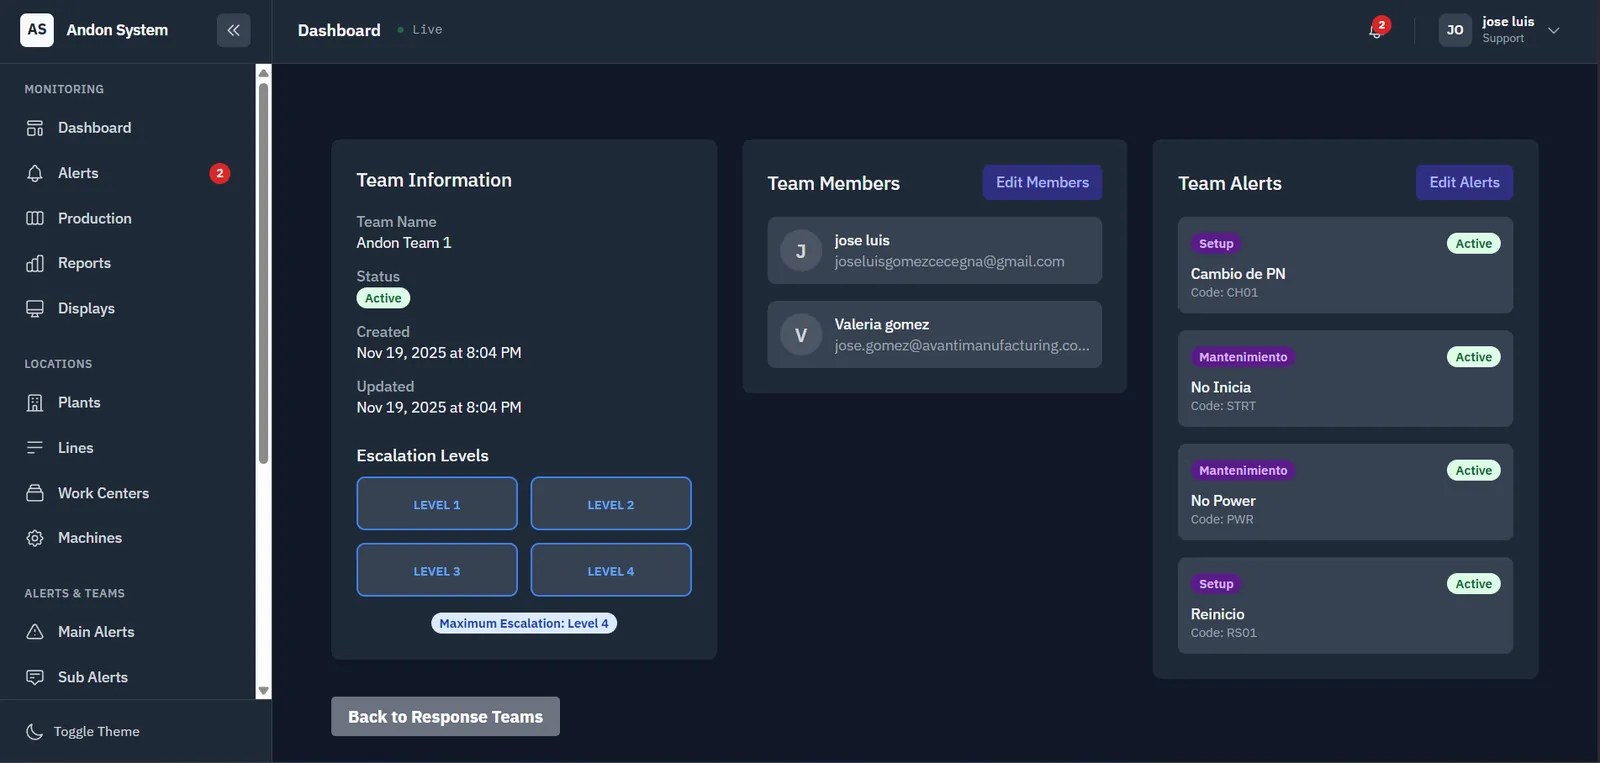Click the Edit Alerts button
Screen dimensions: 1600x763
coord(1464,182)
